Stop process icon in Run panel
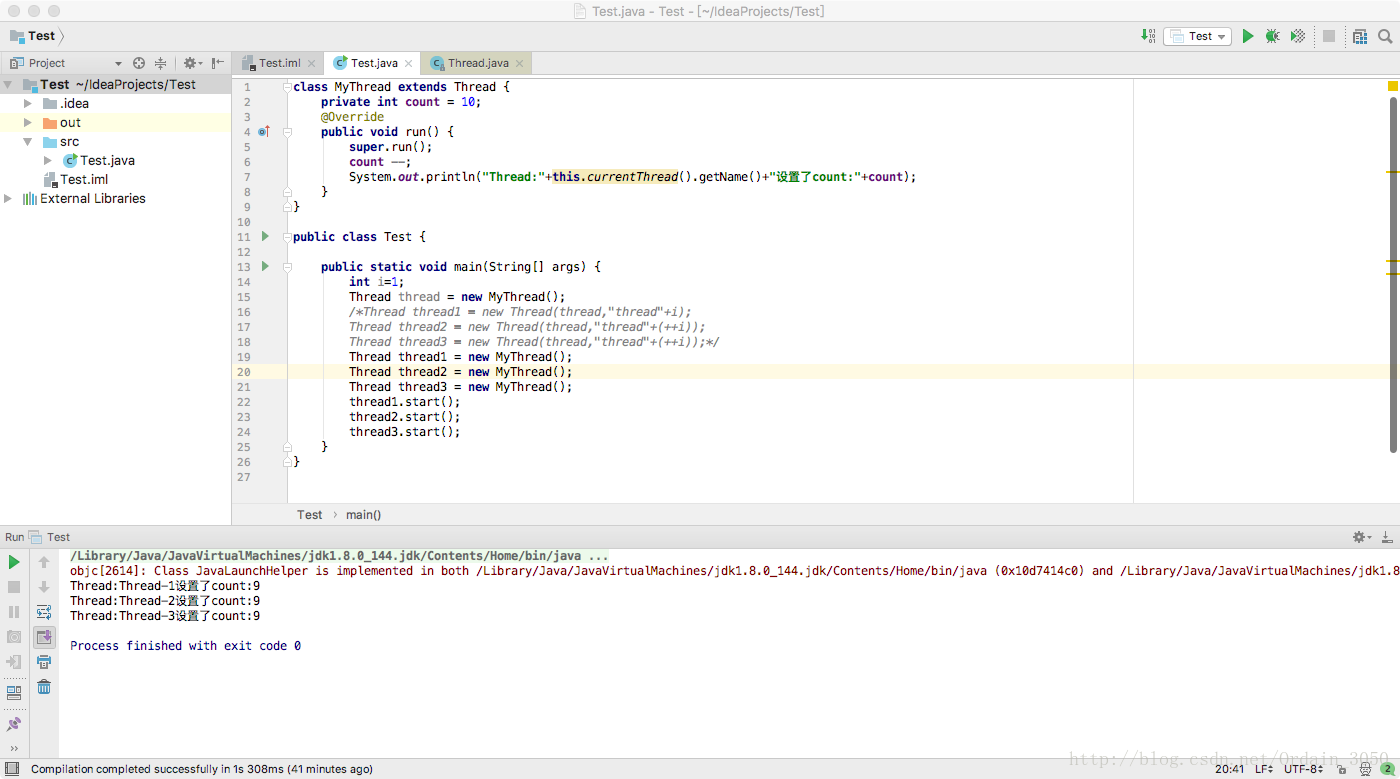The image size is (1400, 779). (14, 587)
